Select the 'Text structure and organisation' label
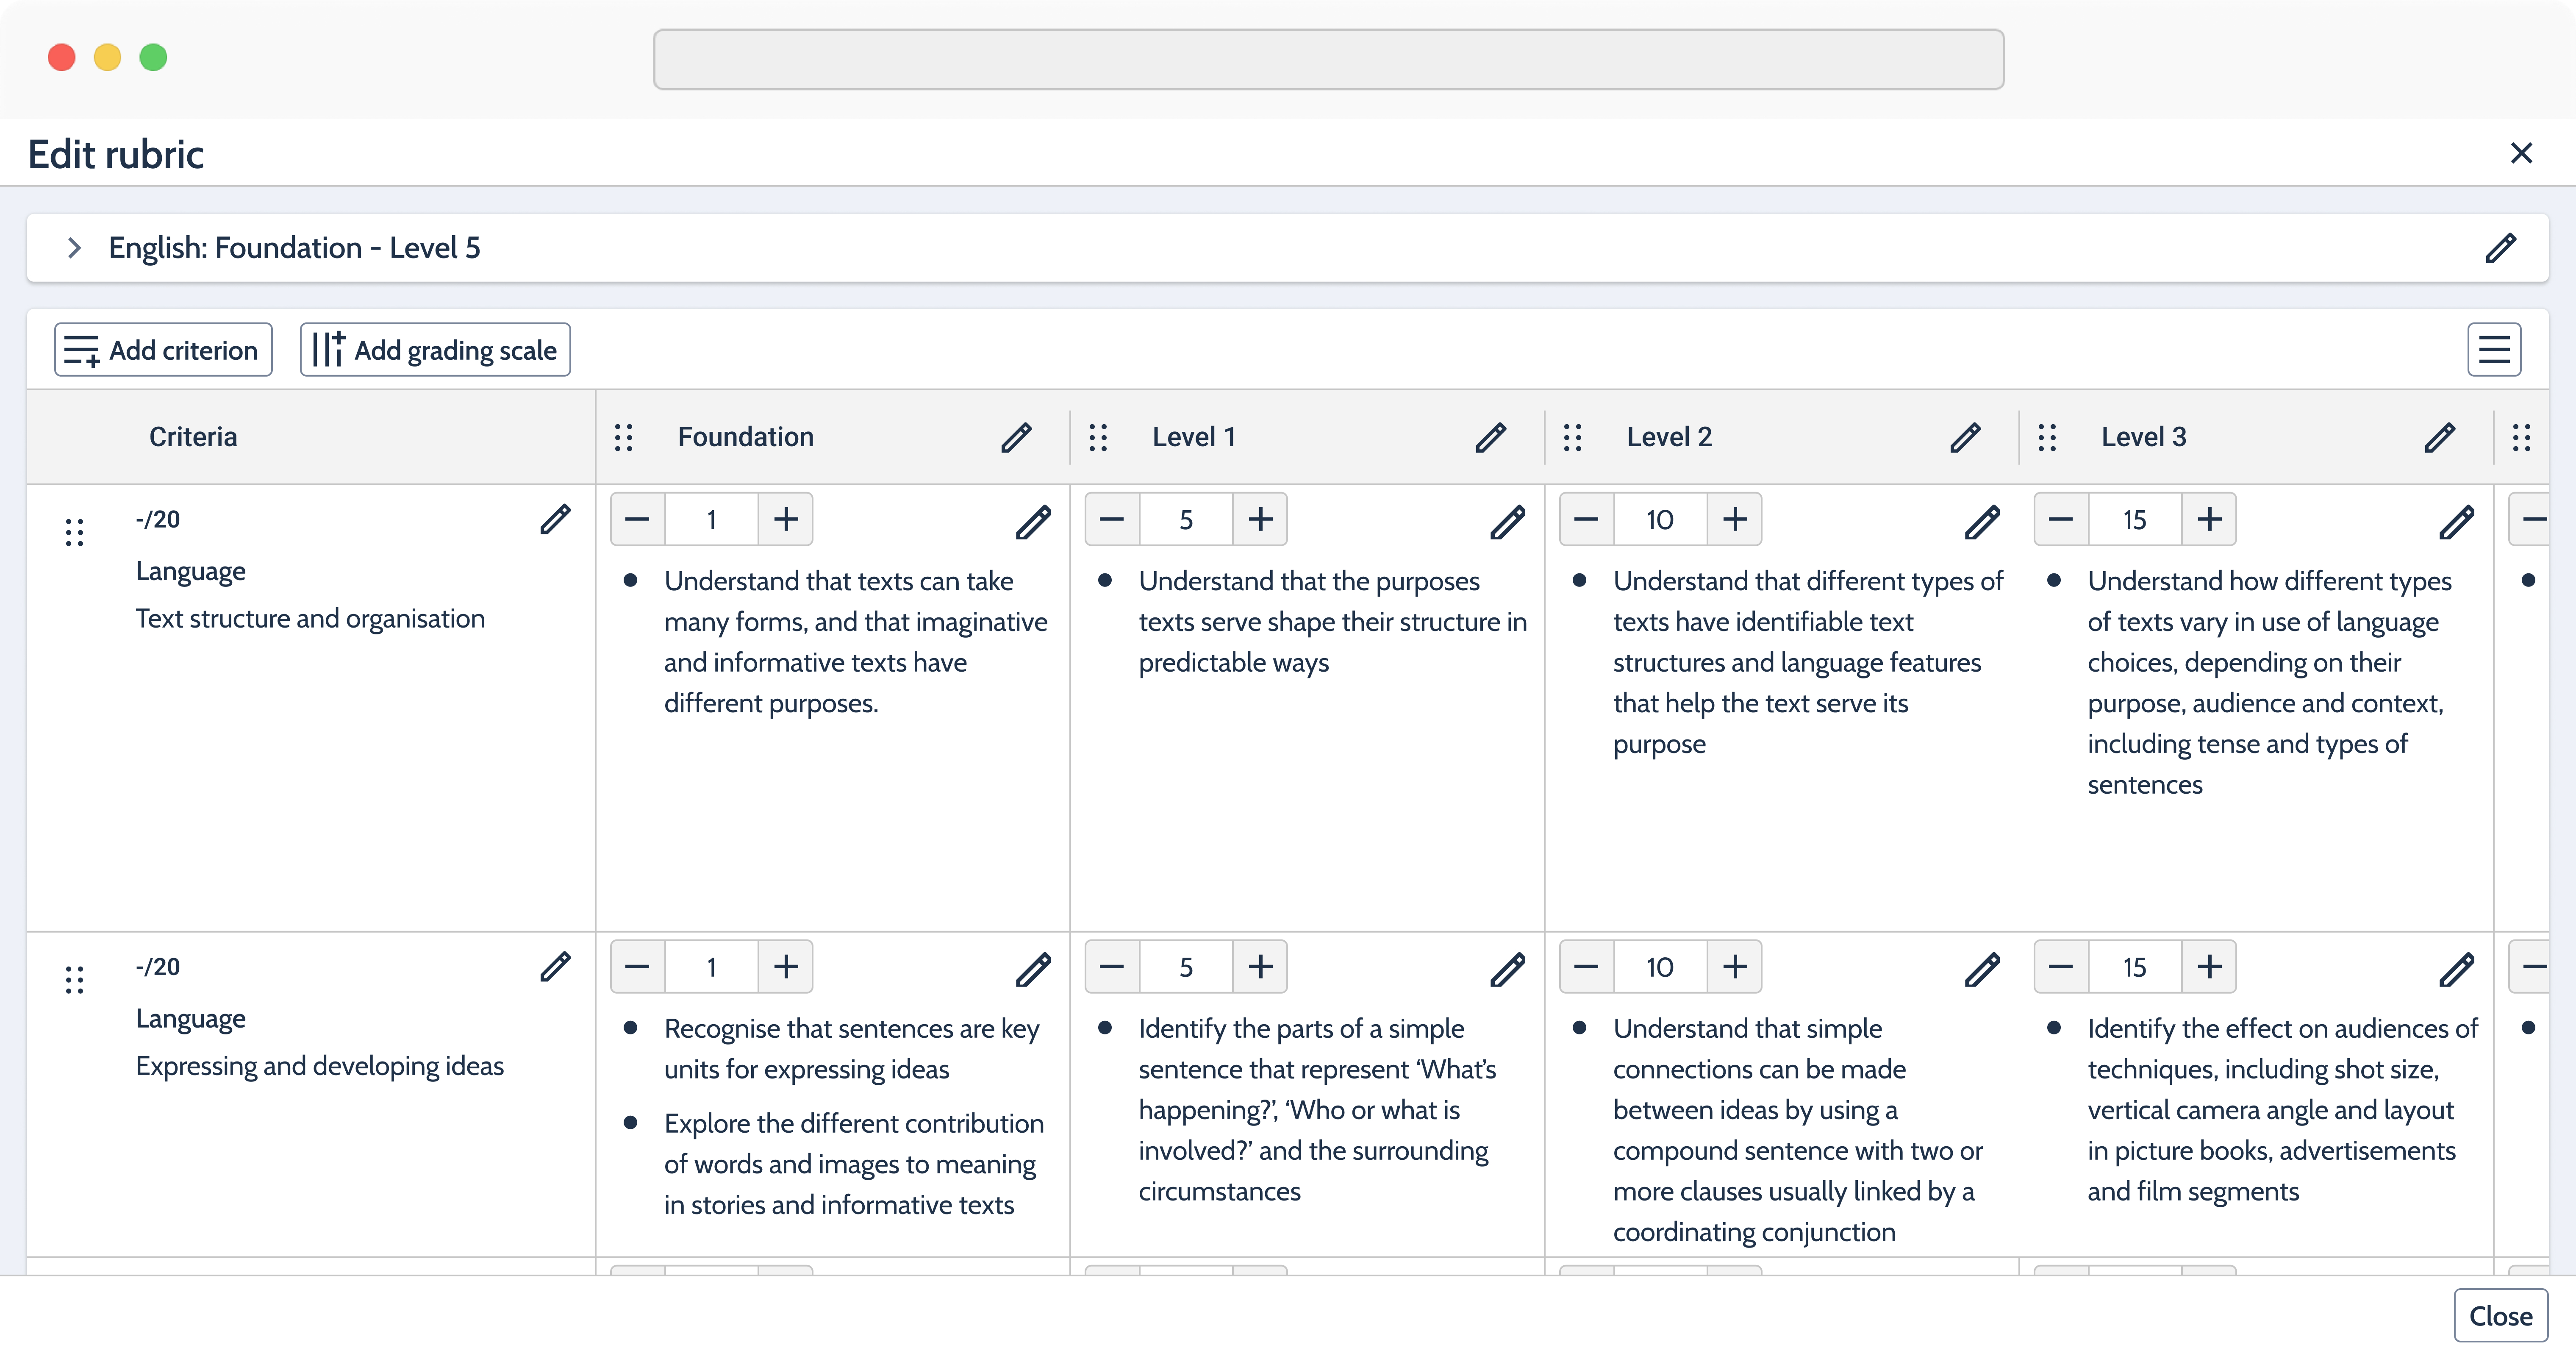This screenshot has height=1356, width=2576. tap(310, 619)
